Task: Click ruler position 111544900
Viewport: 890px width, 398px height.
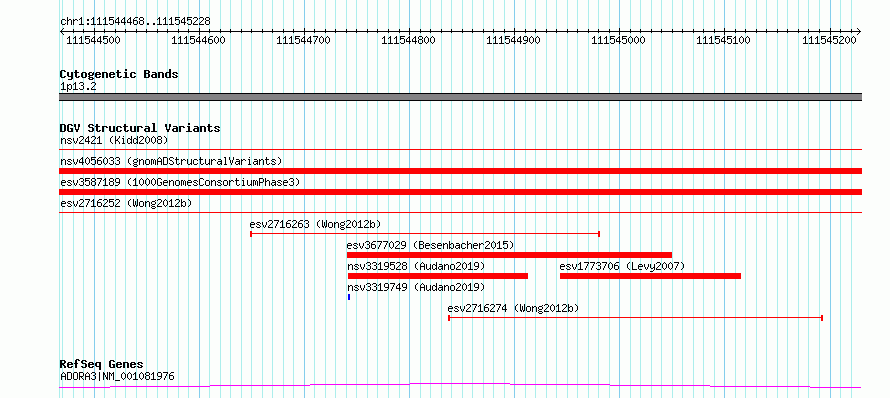Action: point(514,40)
